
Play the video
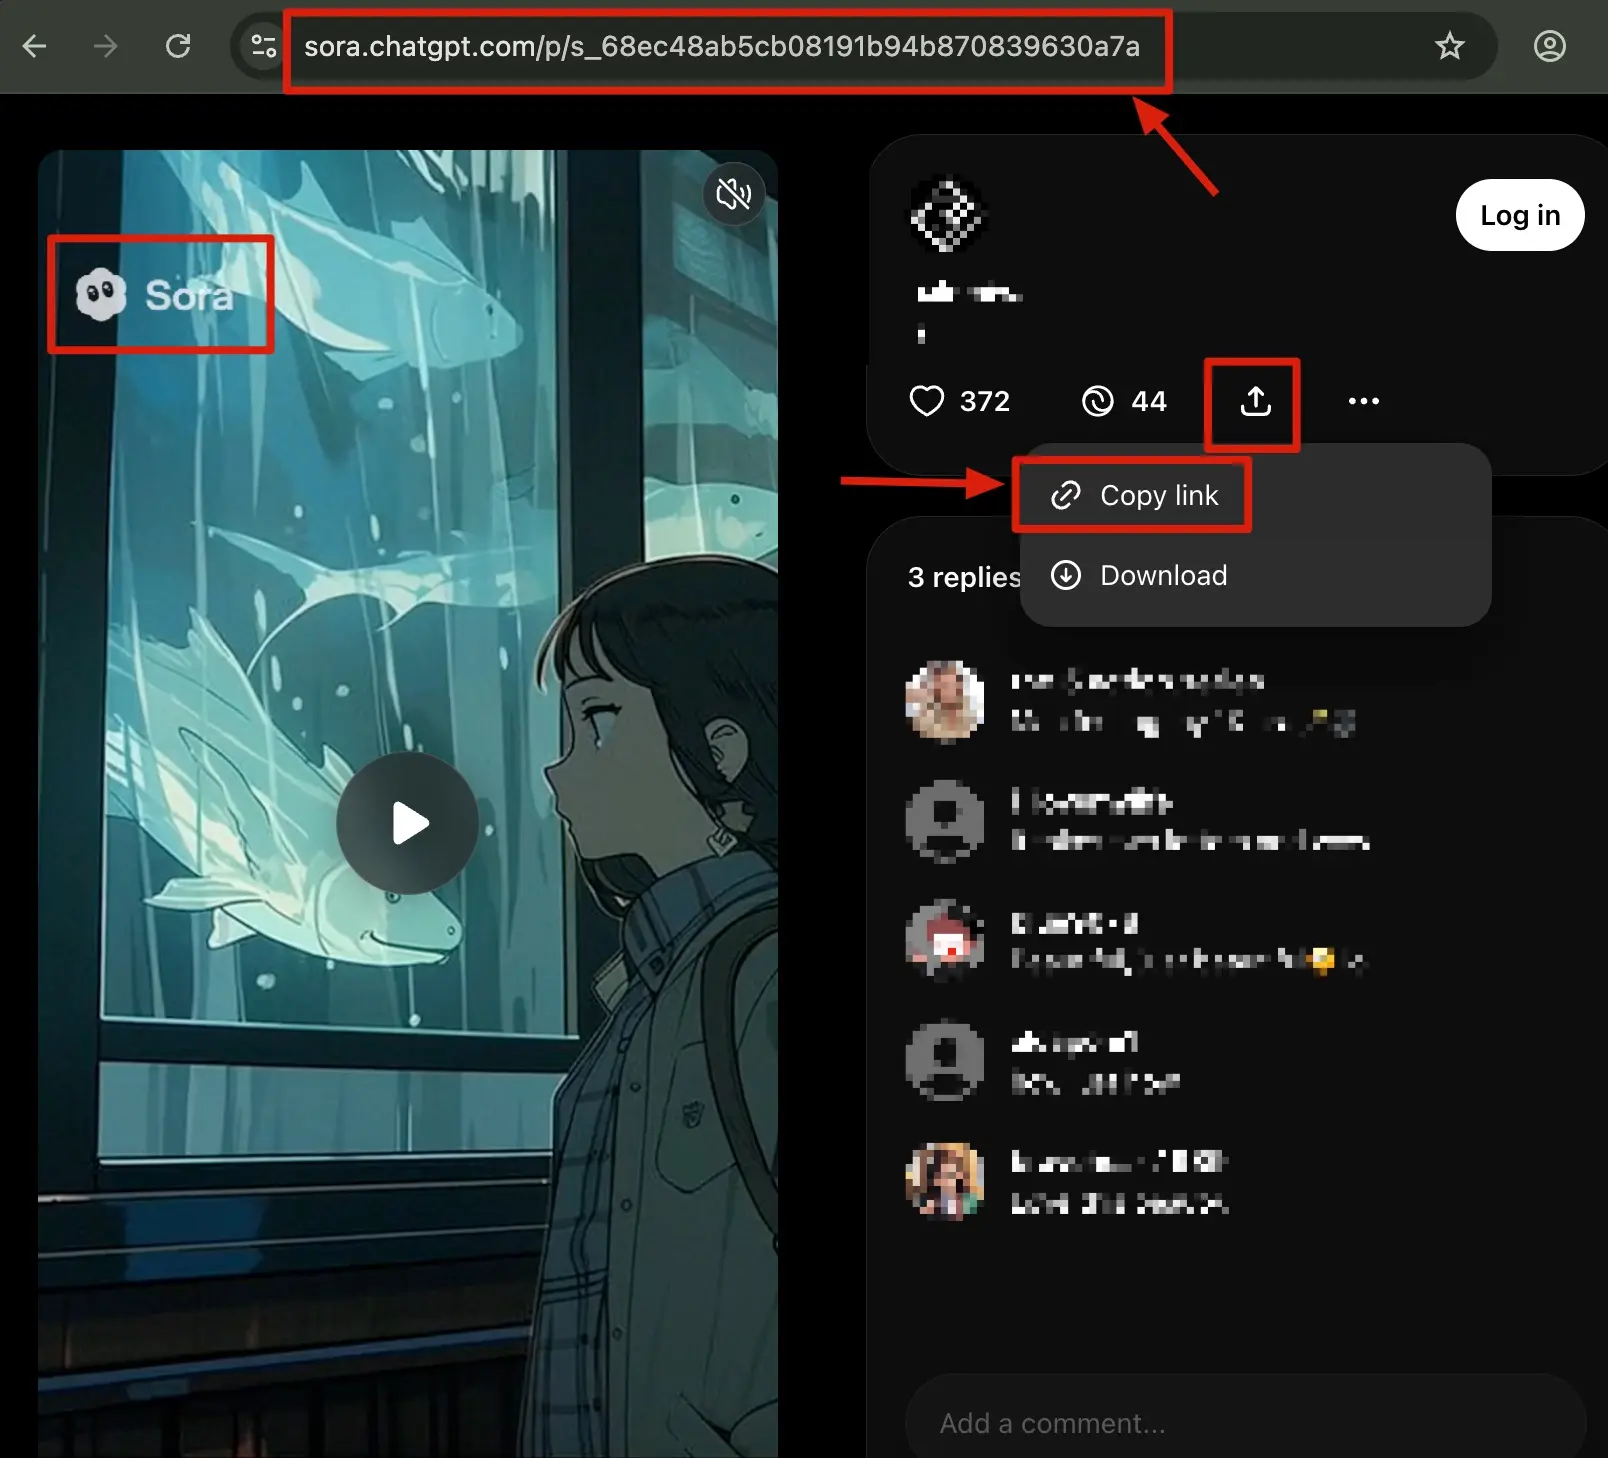pos(407,823)
